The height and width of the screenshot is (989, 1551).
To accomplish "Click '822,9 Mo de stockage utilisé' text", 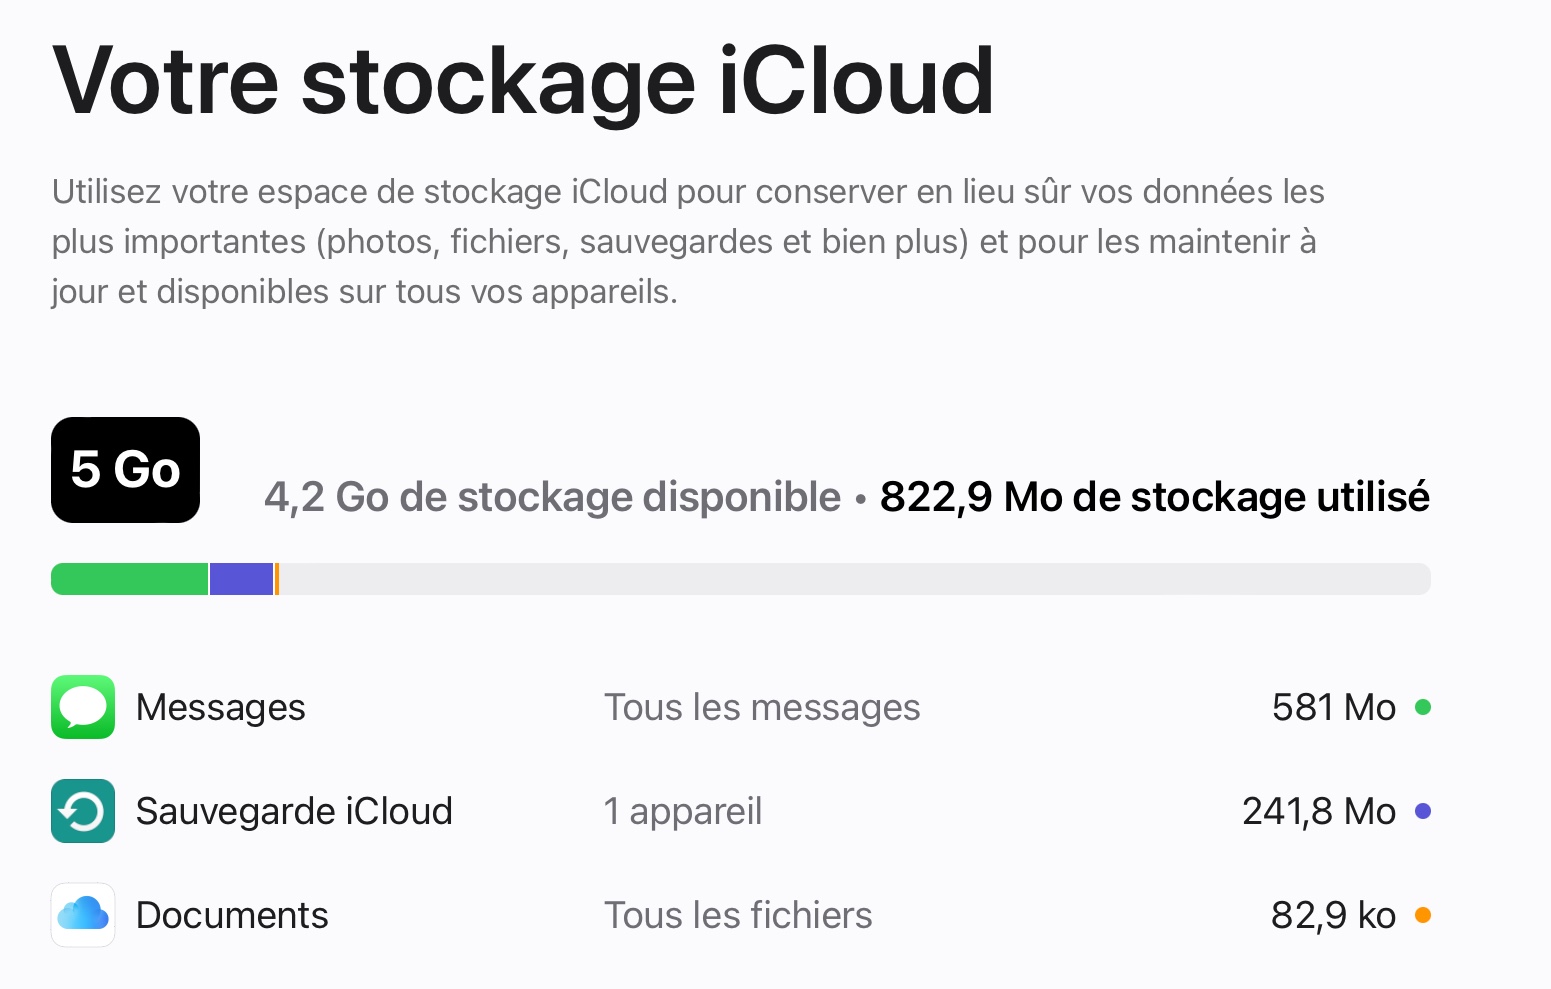I will coord(1154,497).
